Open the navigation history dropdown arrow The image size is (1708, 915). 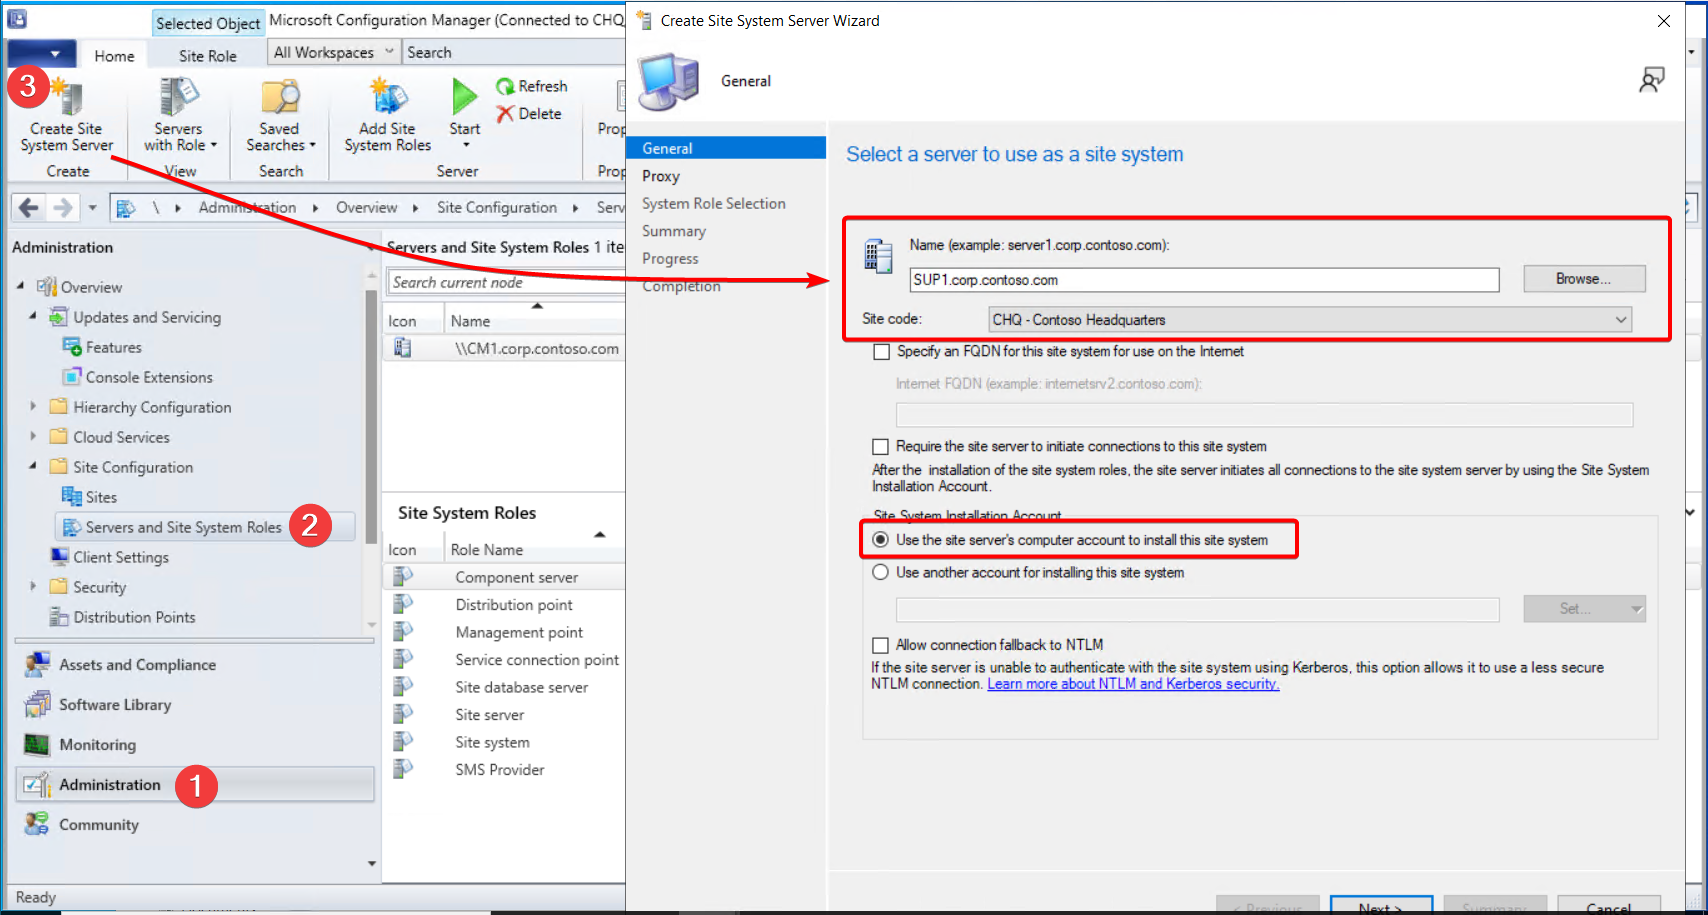(92, 208)
